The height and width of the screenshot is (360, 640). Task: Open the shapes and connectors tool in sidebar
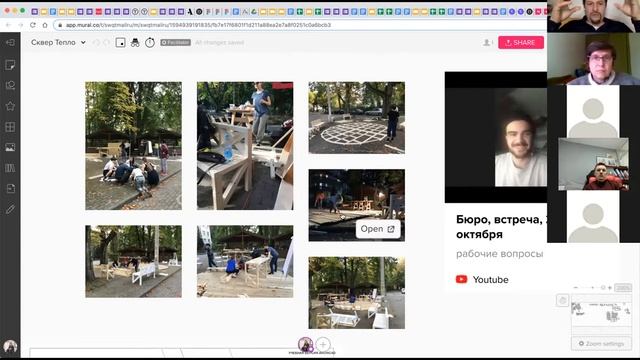click(10, 85)
